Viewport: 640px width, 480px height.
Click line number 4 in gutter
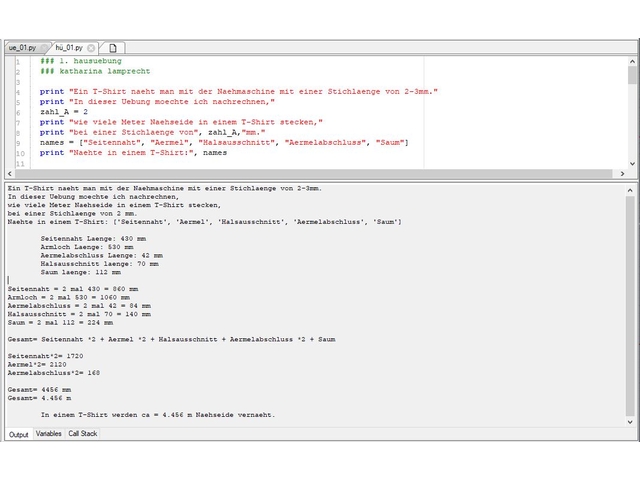pyautogui.click(x=18, y=92)
